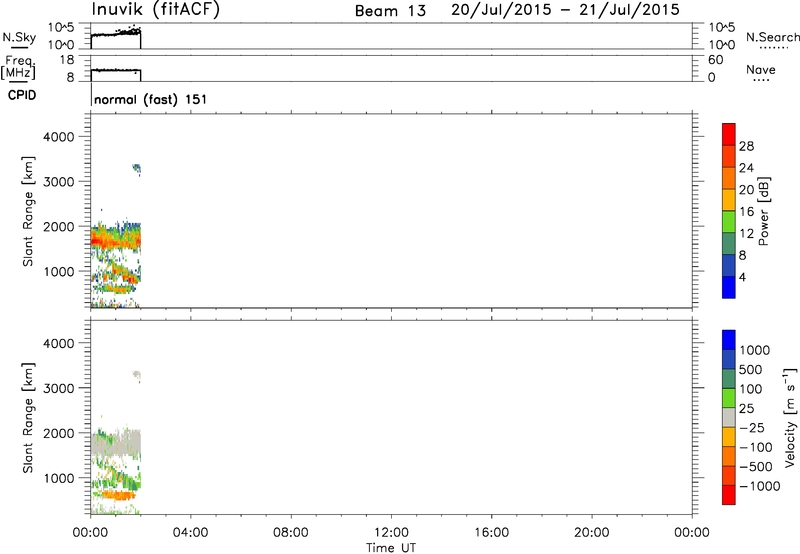Viewport: 800px width, 554px height.
Task: Click the 60 label on right of frequency panel
Action: click(x=716, y=60)
